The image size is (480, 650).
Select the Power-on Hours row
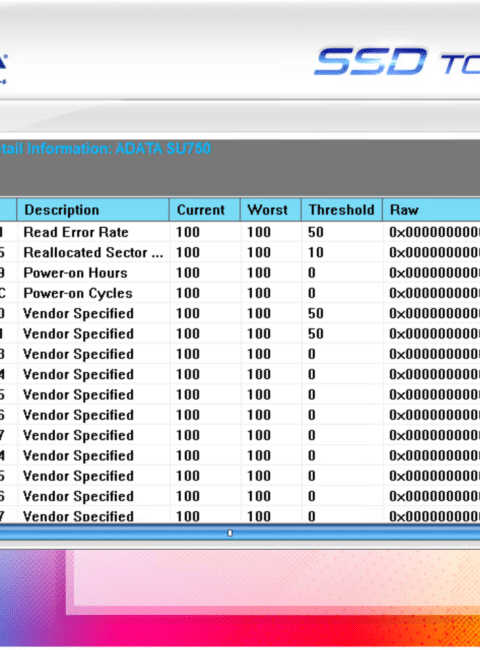(x=240, y=273)
